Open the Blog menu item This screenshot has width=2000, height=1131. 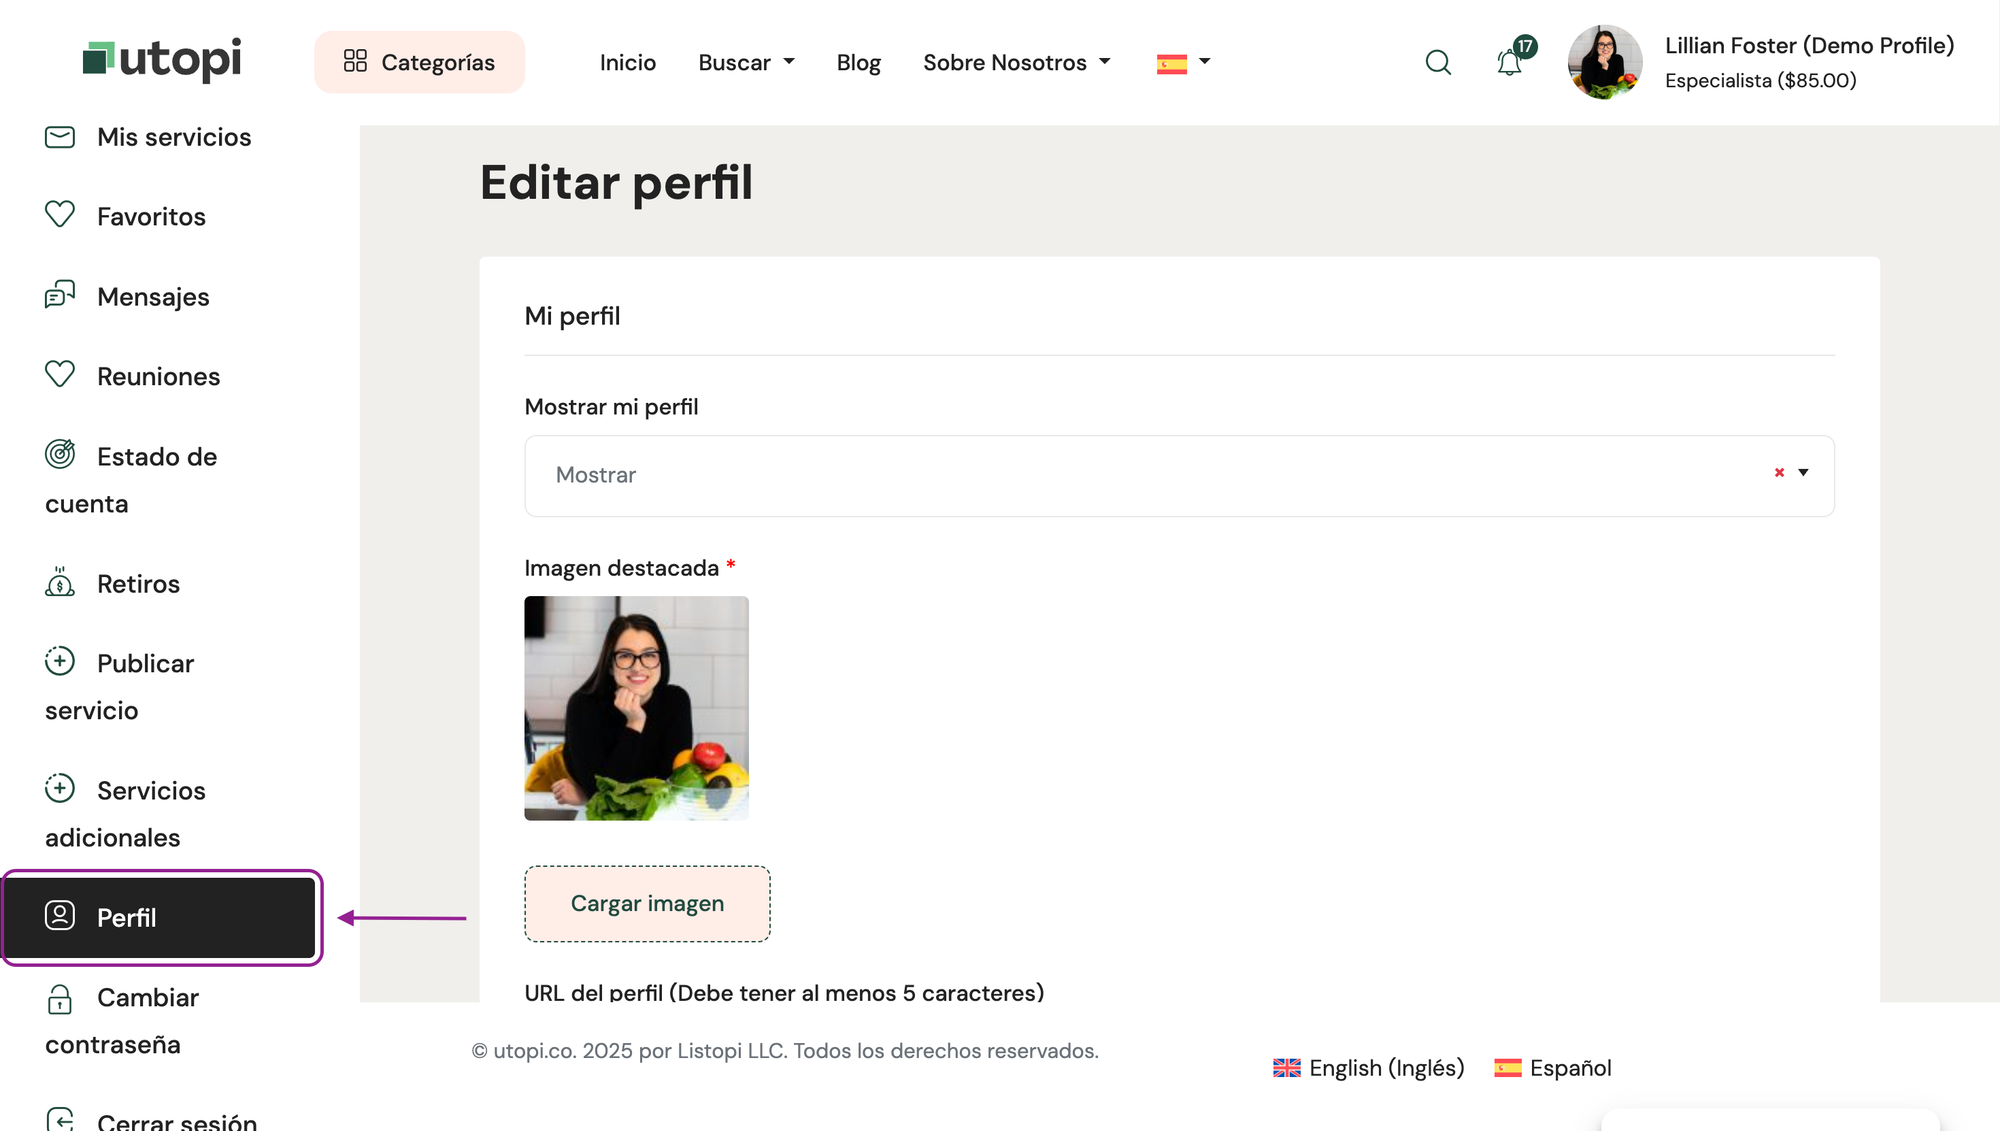click(858, 62)
